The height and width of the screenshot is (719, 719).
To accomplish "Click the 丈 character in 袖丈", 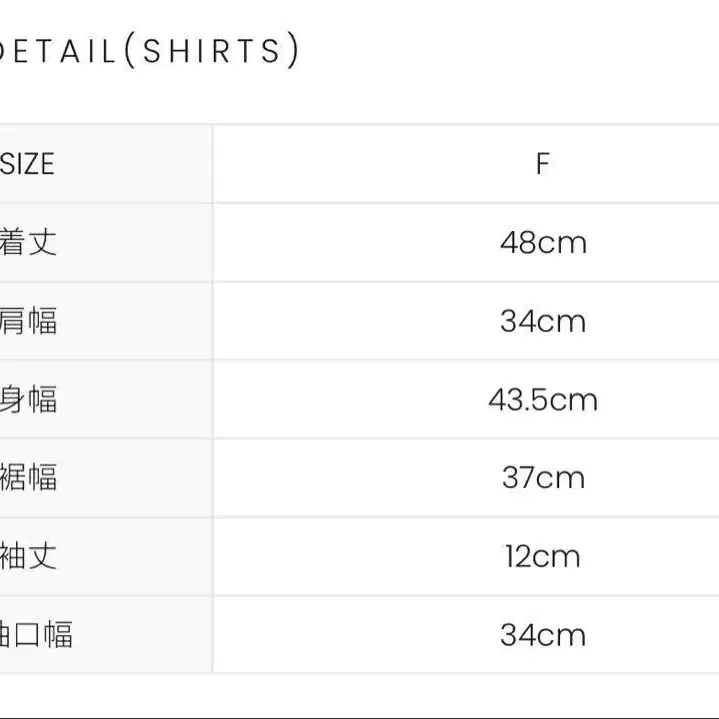I will [43, 556].
